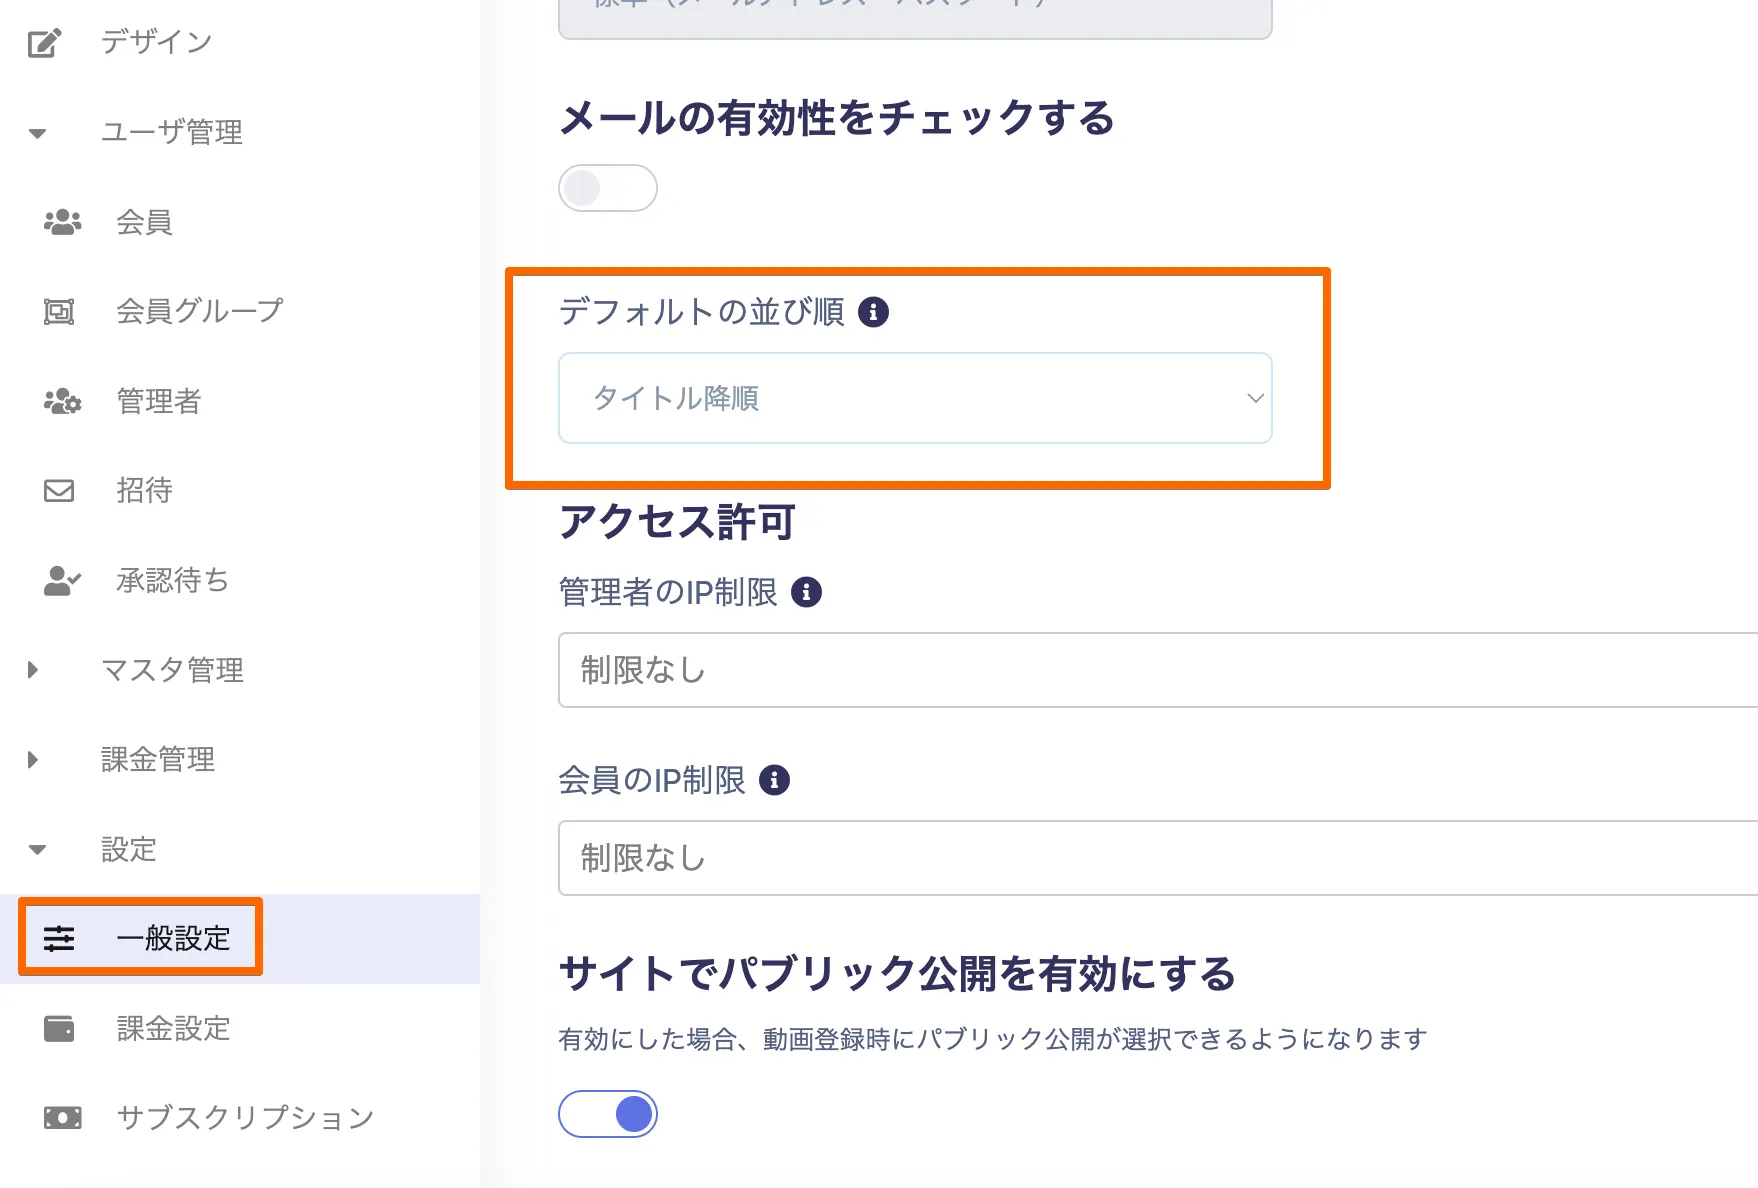Open the サブスクリプション menu item
1758x1188 pixels.
(x=245, y=1118)
